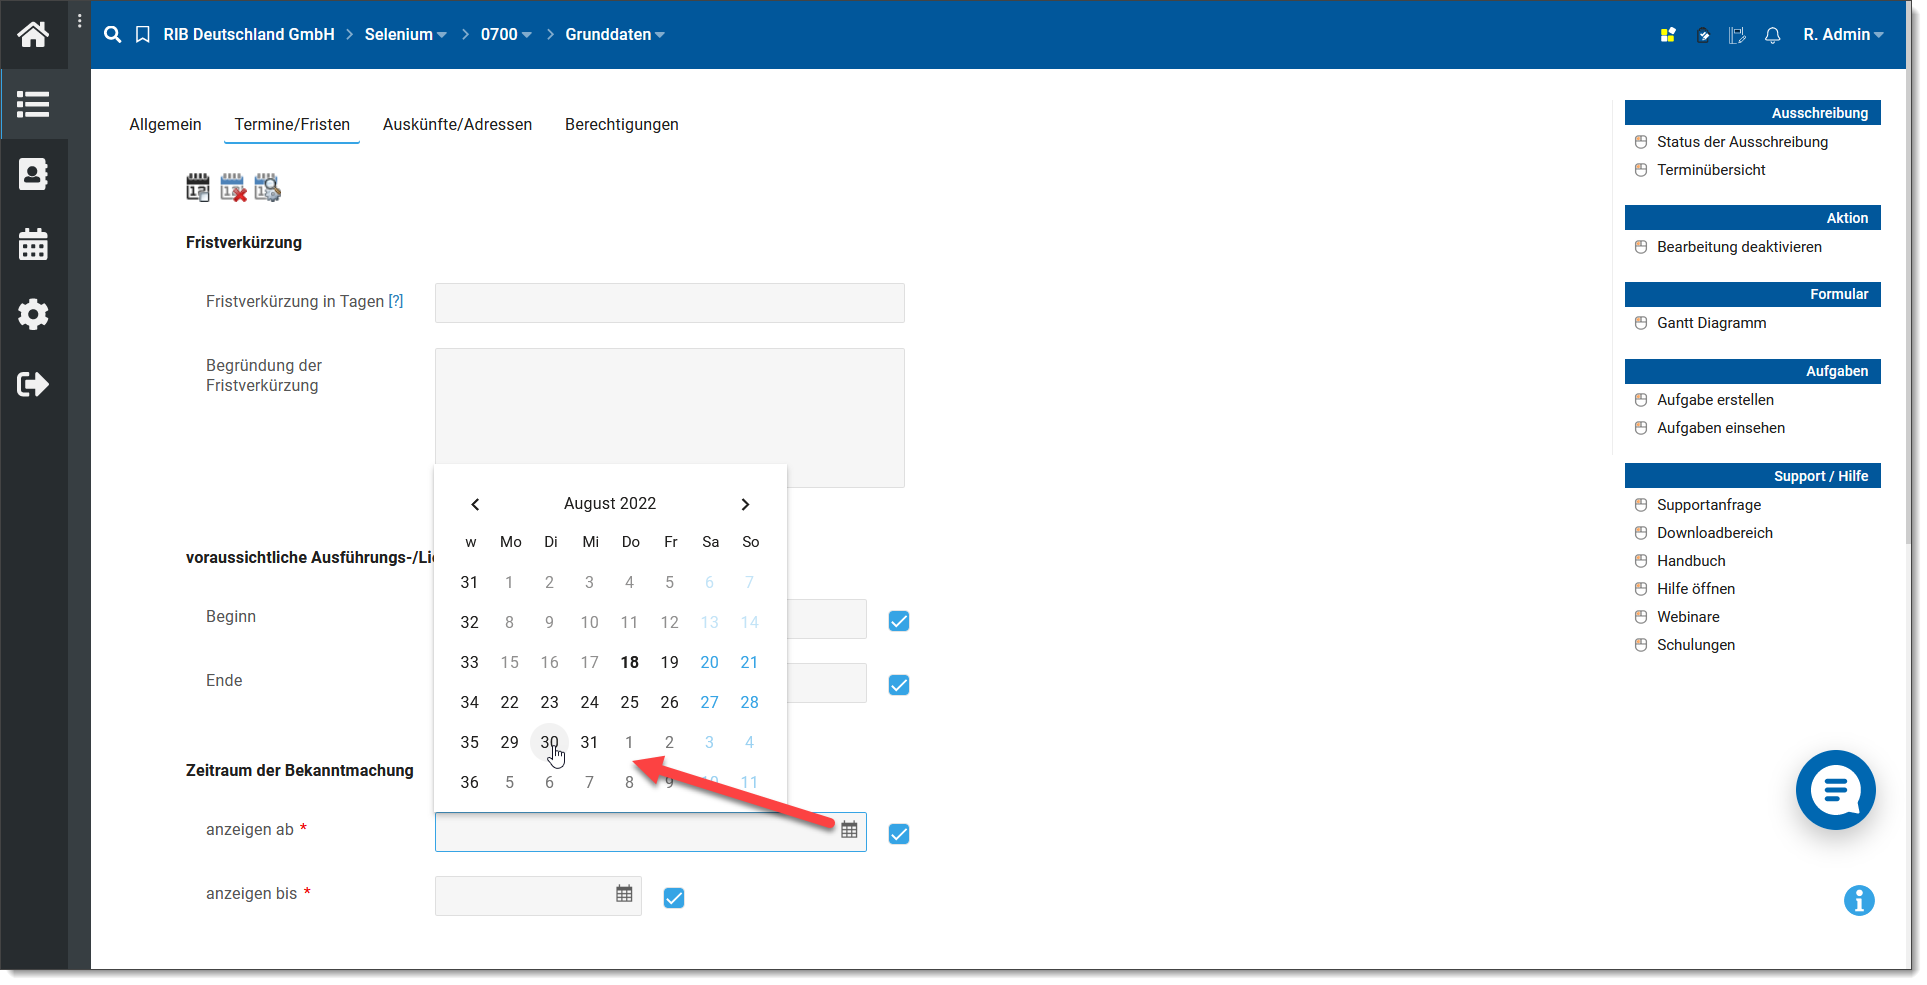The width and height of the screenshot is (1927, 985).
Task: Open the R. Admin user menu
Action: (1843, 35)
